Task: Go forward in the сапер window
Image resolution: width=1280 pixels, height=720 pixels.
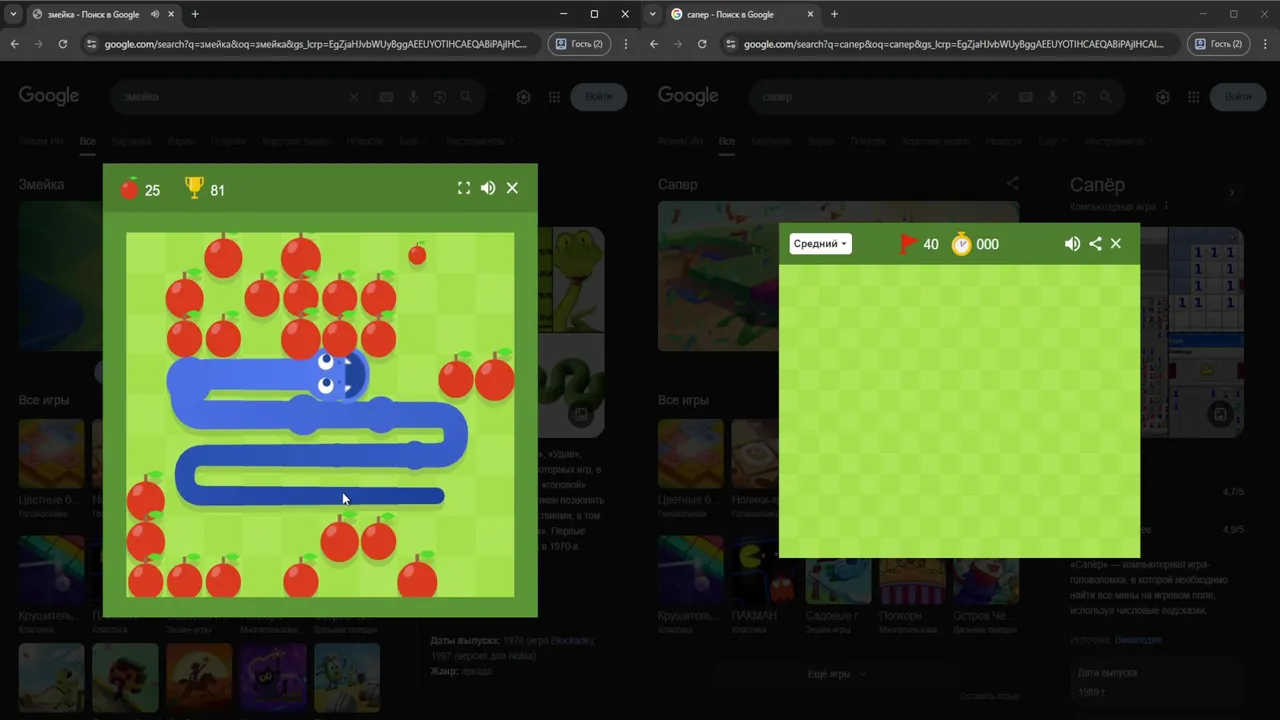Action: [677, 44]
